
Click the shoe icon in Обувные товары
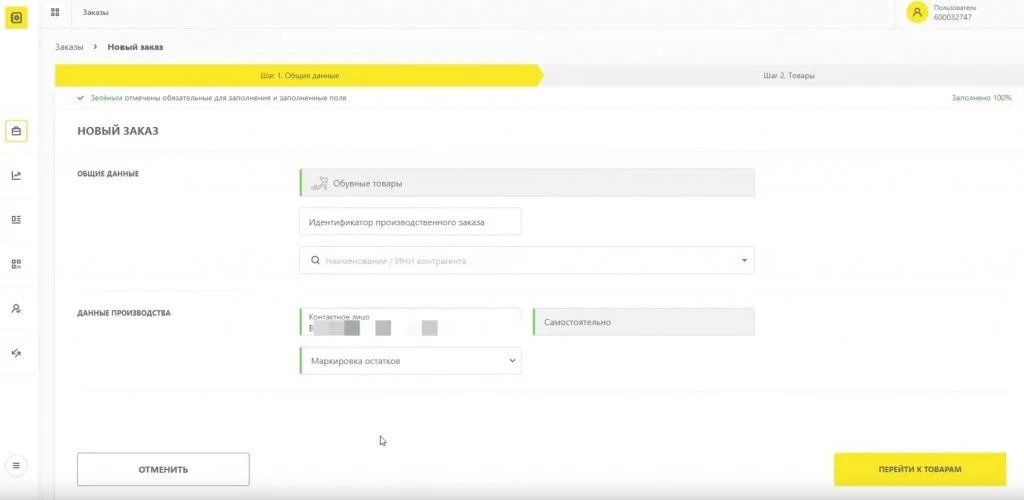[x=319, y=183]
